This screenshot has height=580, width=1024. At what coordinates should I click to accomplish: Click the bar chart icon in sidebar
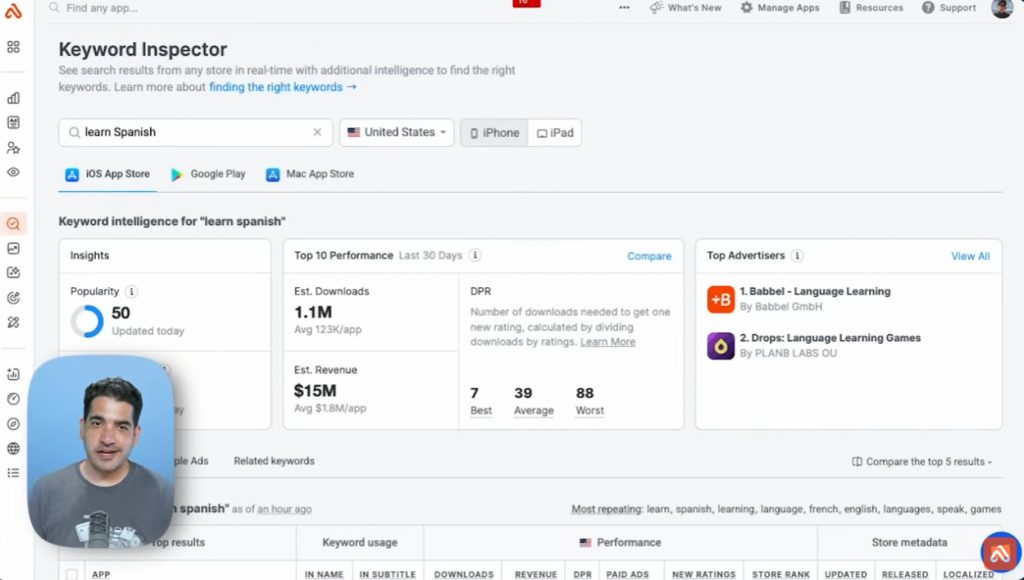coord(13,98)
